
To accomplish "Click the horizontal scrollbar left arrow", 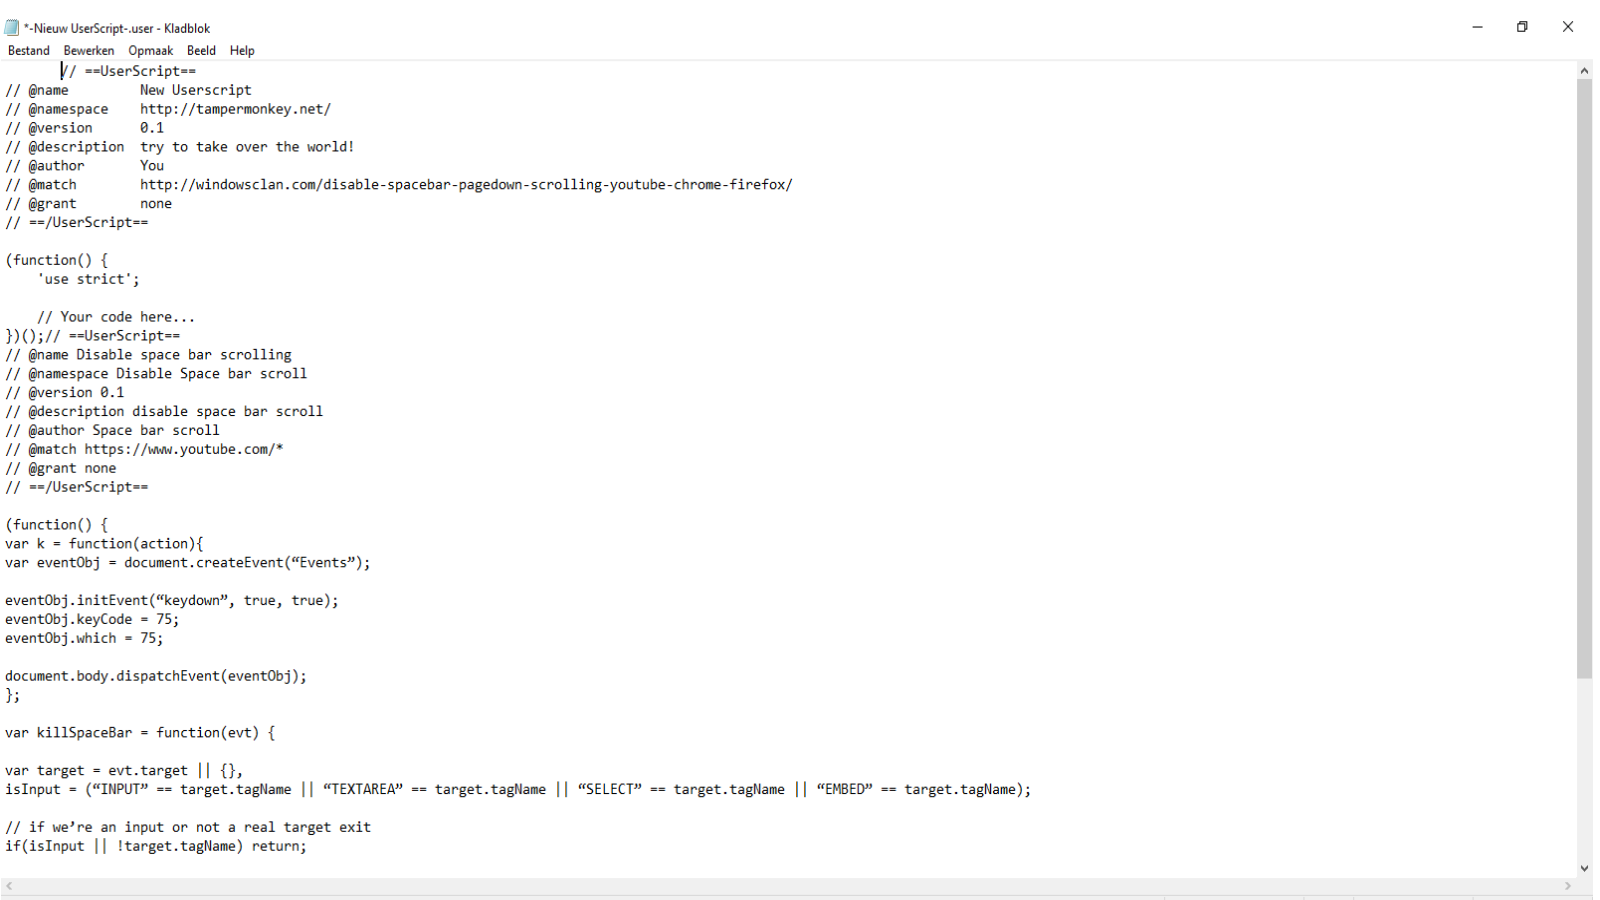I will (9, 886).
